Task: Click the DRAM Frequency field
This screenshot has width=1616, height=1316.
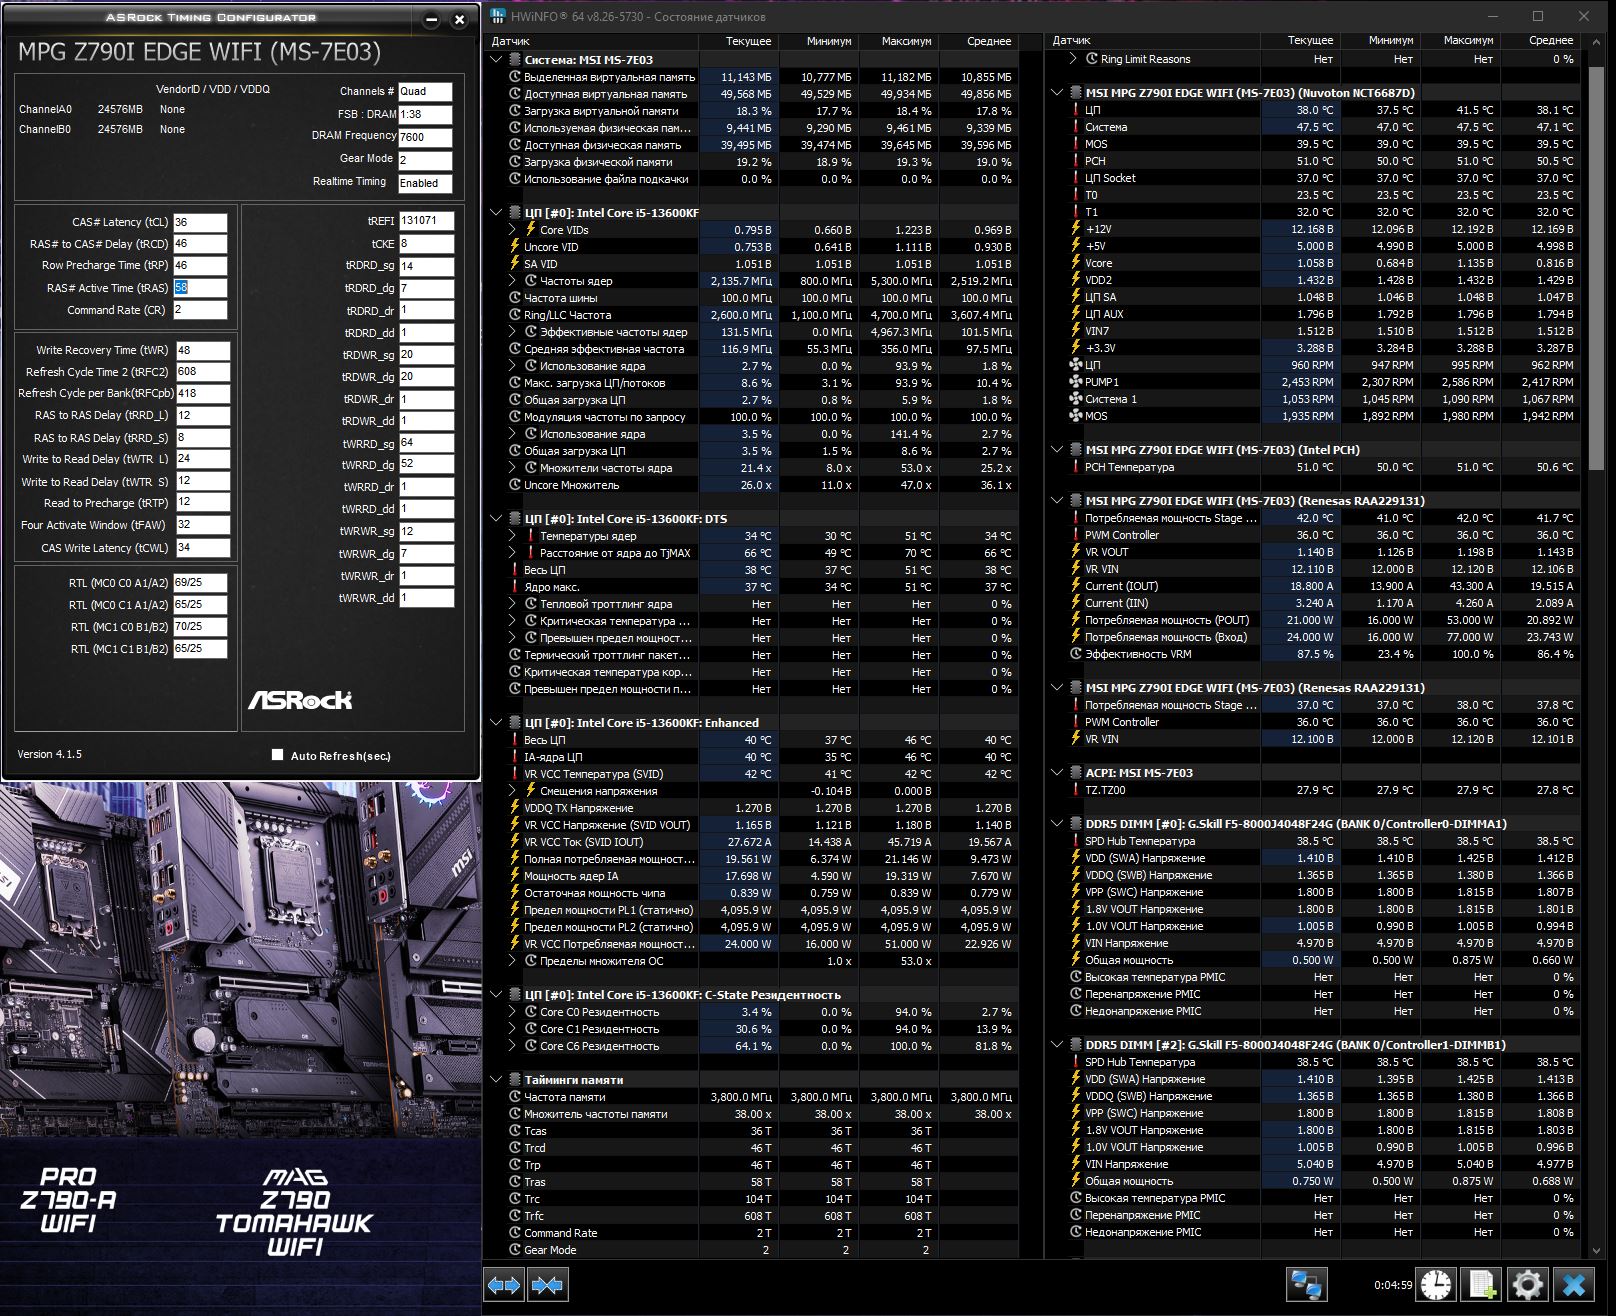Action: pyautogui.click(x=425, y=138)
